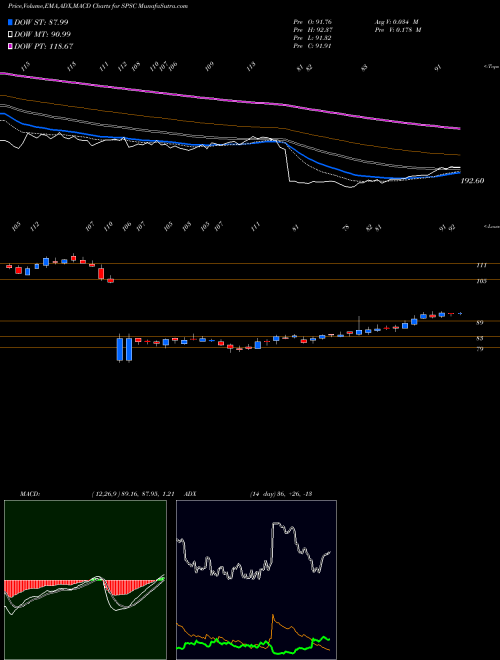
Task: Click the 109 label in the tops row
Action: coord(210,67)
